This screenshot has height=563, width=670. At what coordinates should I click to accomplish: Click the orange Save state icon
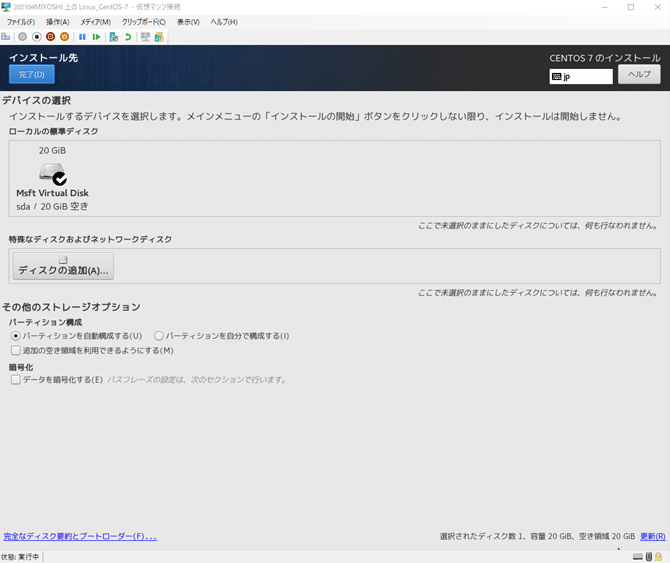point(65,37)
